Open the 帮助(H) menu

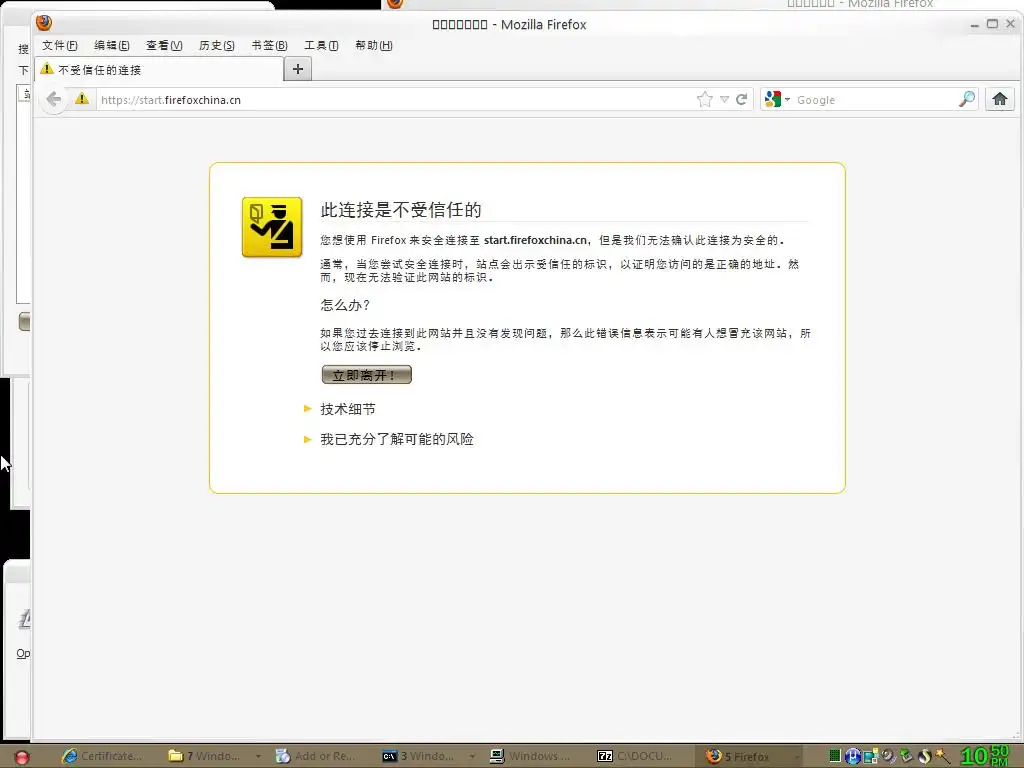point(374,45)
